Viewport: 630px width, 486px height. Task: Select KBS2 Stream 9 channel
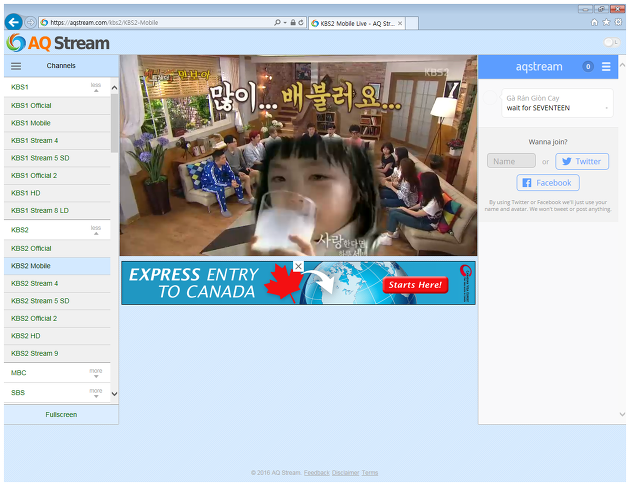[57, 353]
